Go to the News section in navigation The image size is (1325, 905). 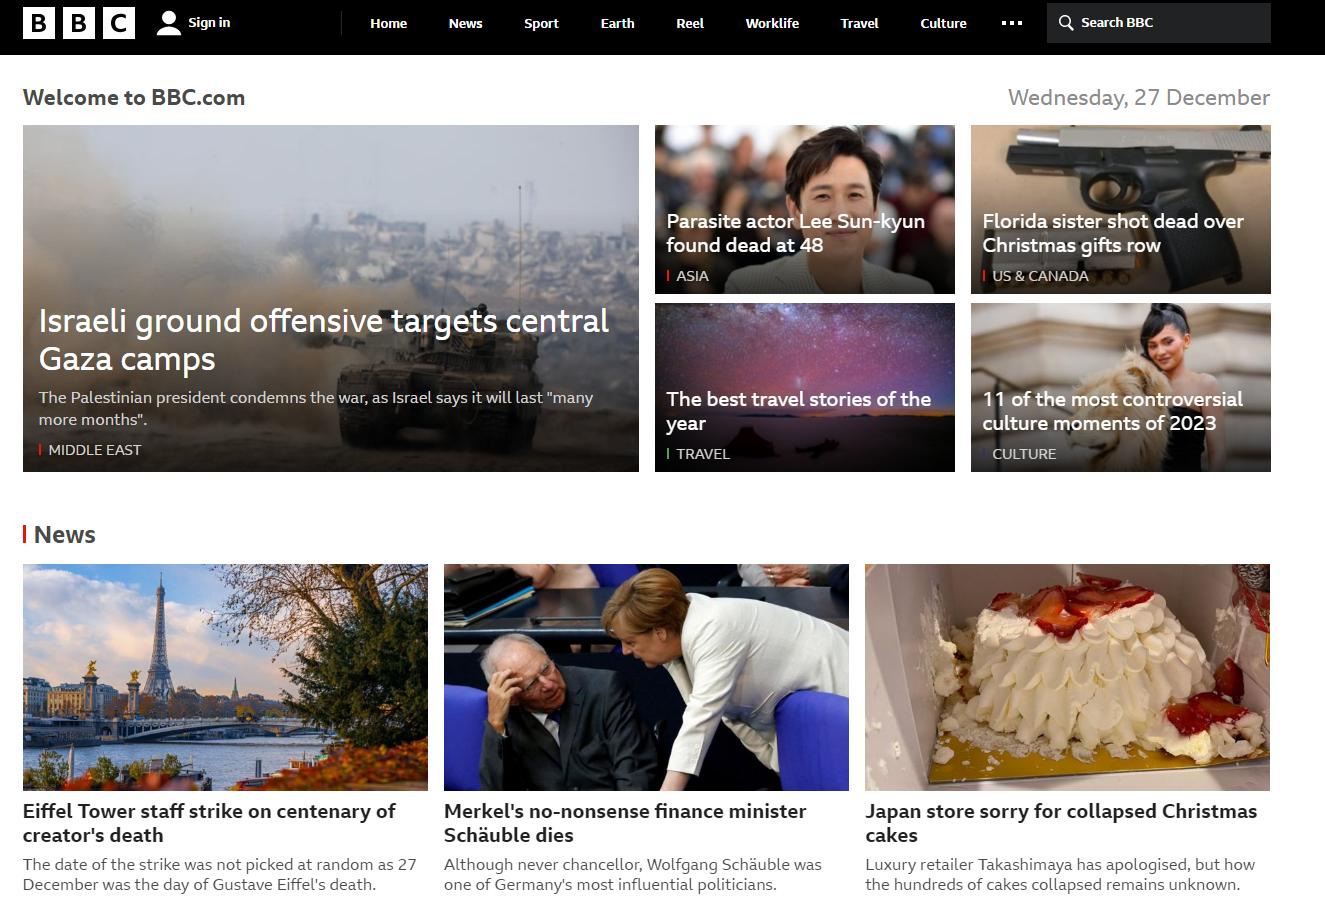click(465, 23)
